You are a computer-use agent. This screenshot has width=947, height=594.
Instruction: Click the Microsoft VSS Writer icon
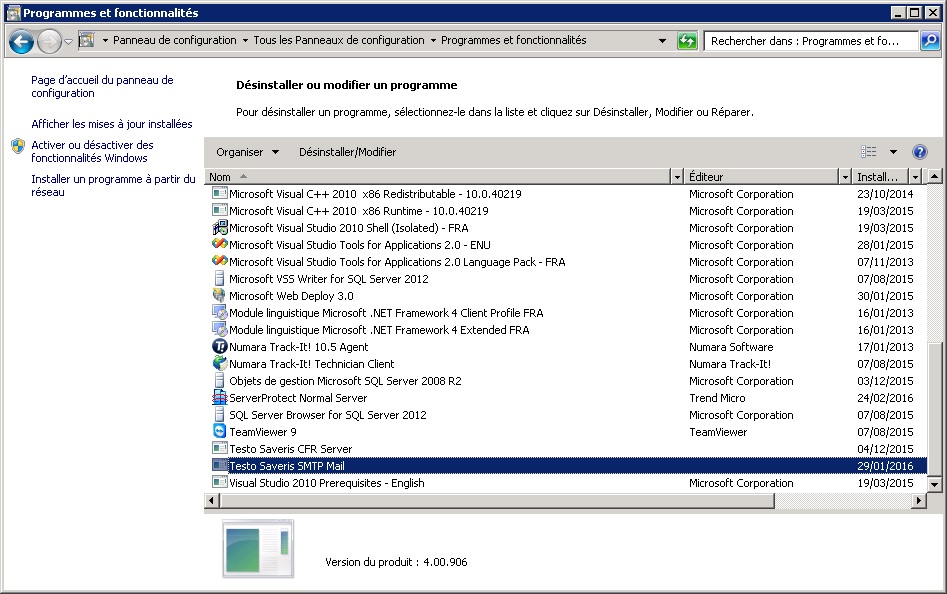pyautogui.click(x=220, y=279)
